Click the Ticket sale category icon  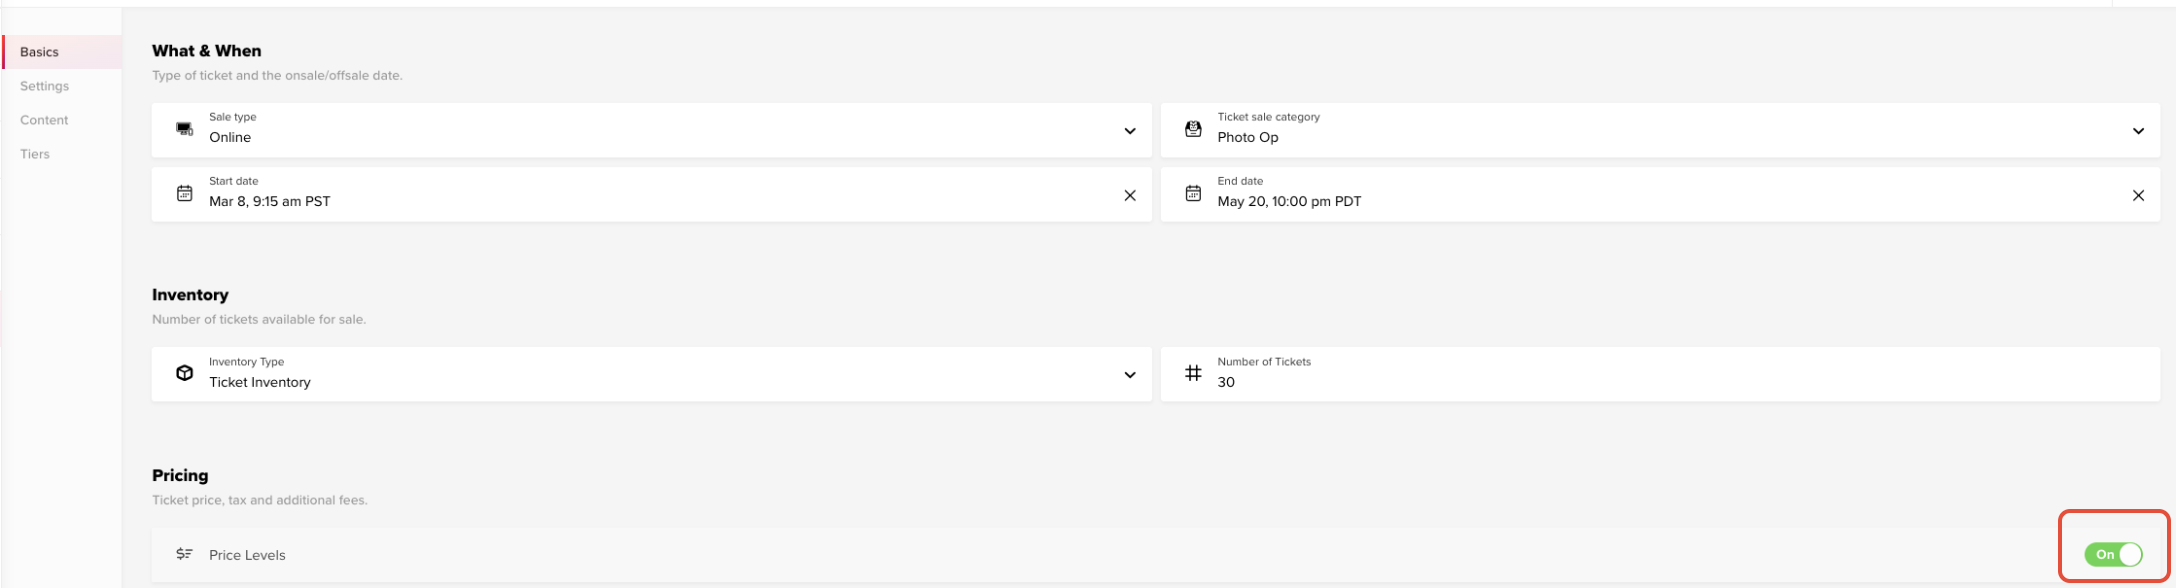click(x=1193, y=129)
